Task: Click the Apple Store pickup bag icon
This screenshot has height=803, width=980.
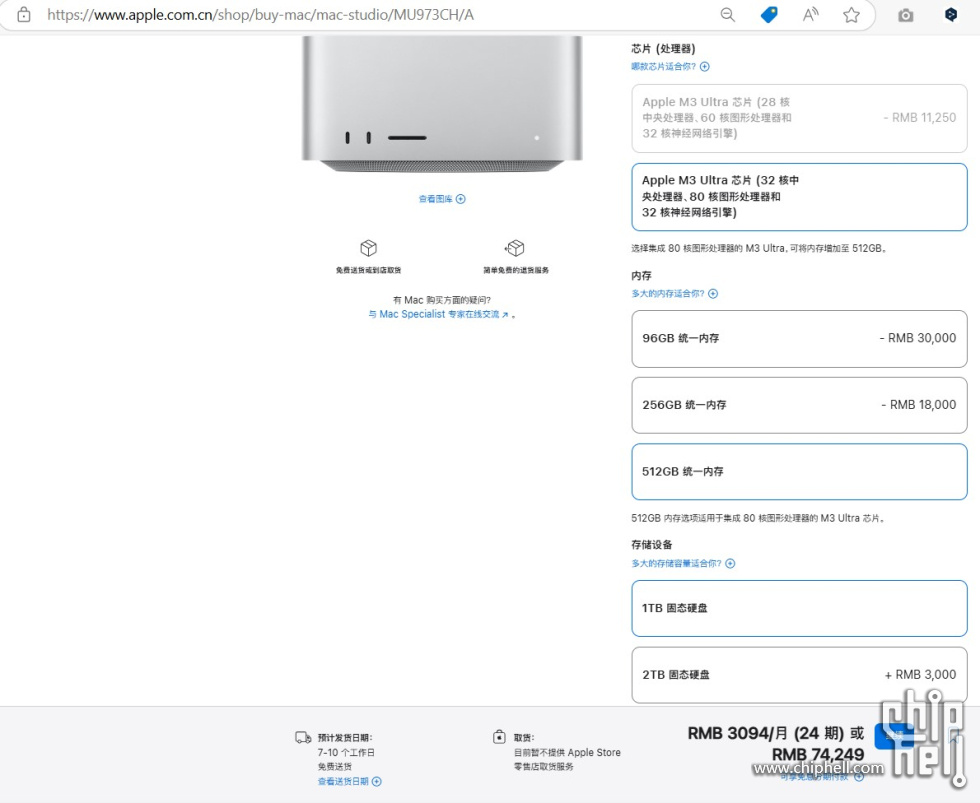Action: 499,737
